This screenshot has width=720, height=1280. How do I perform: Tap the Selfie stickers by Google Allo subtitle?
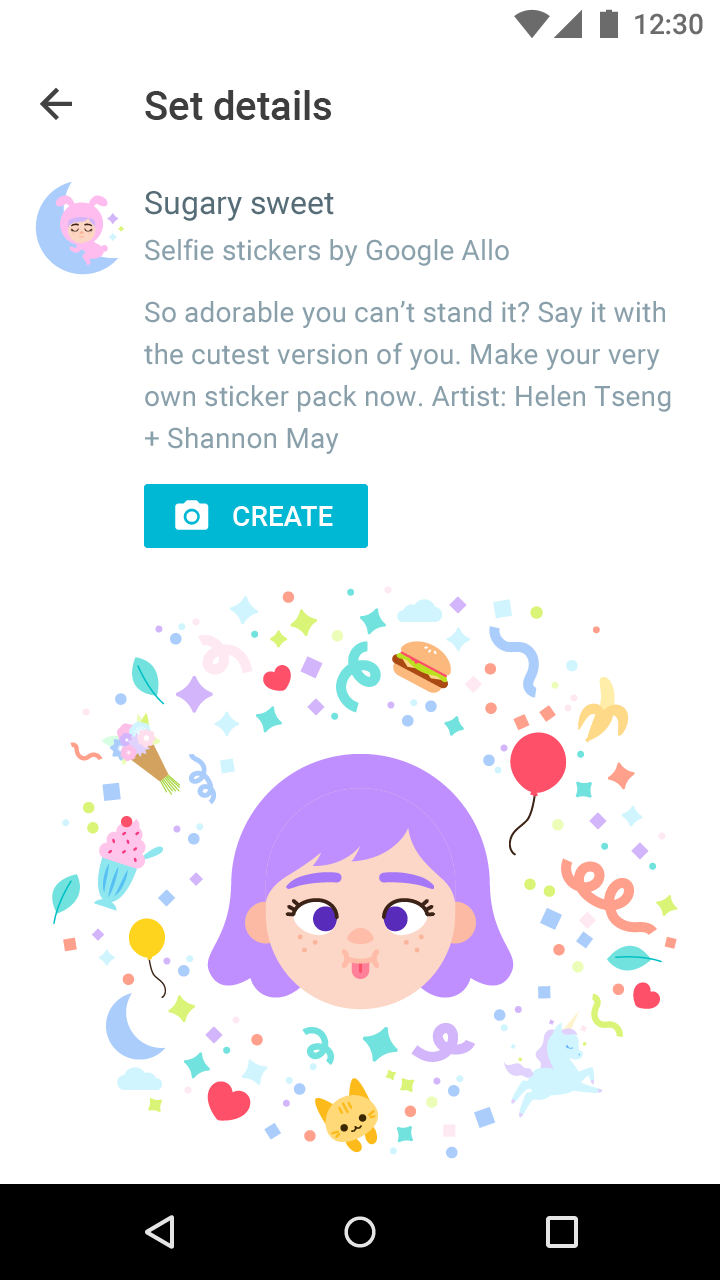[327, 250]
